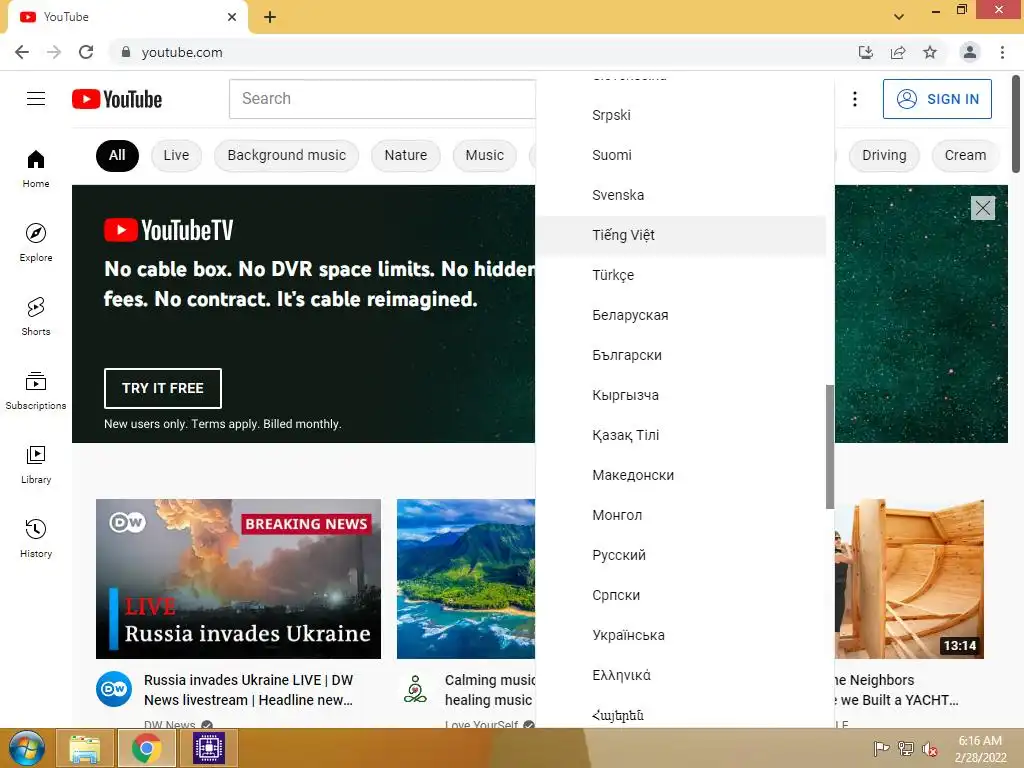Screen dimensions: 1024x768
Task: Open History in the sidebar
Action: coord(36,538)
